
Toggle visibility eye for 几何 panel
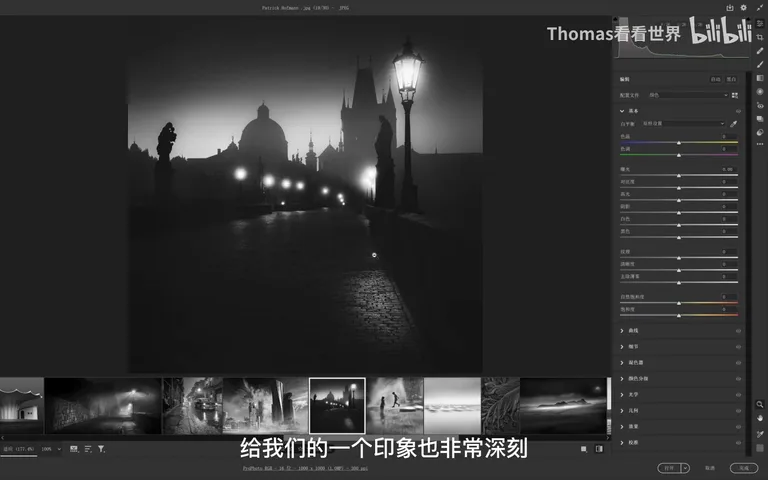coord(738,410)
